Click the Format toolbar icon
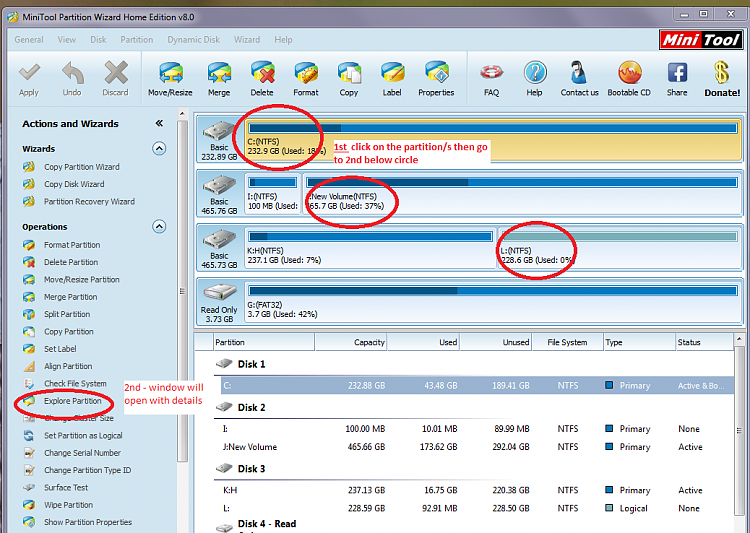Screen dimensions: 750x533 pyautogui.click(x=306, y=73)
